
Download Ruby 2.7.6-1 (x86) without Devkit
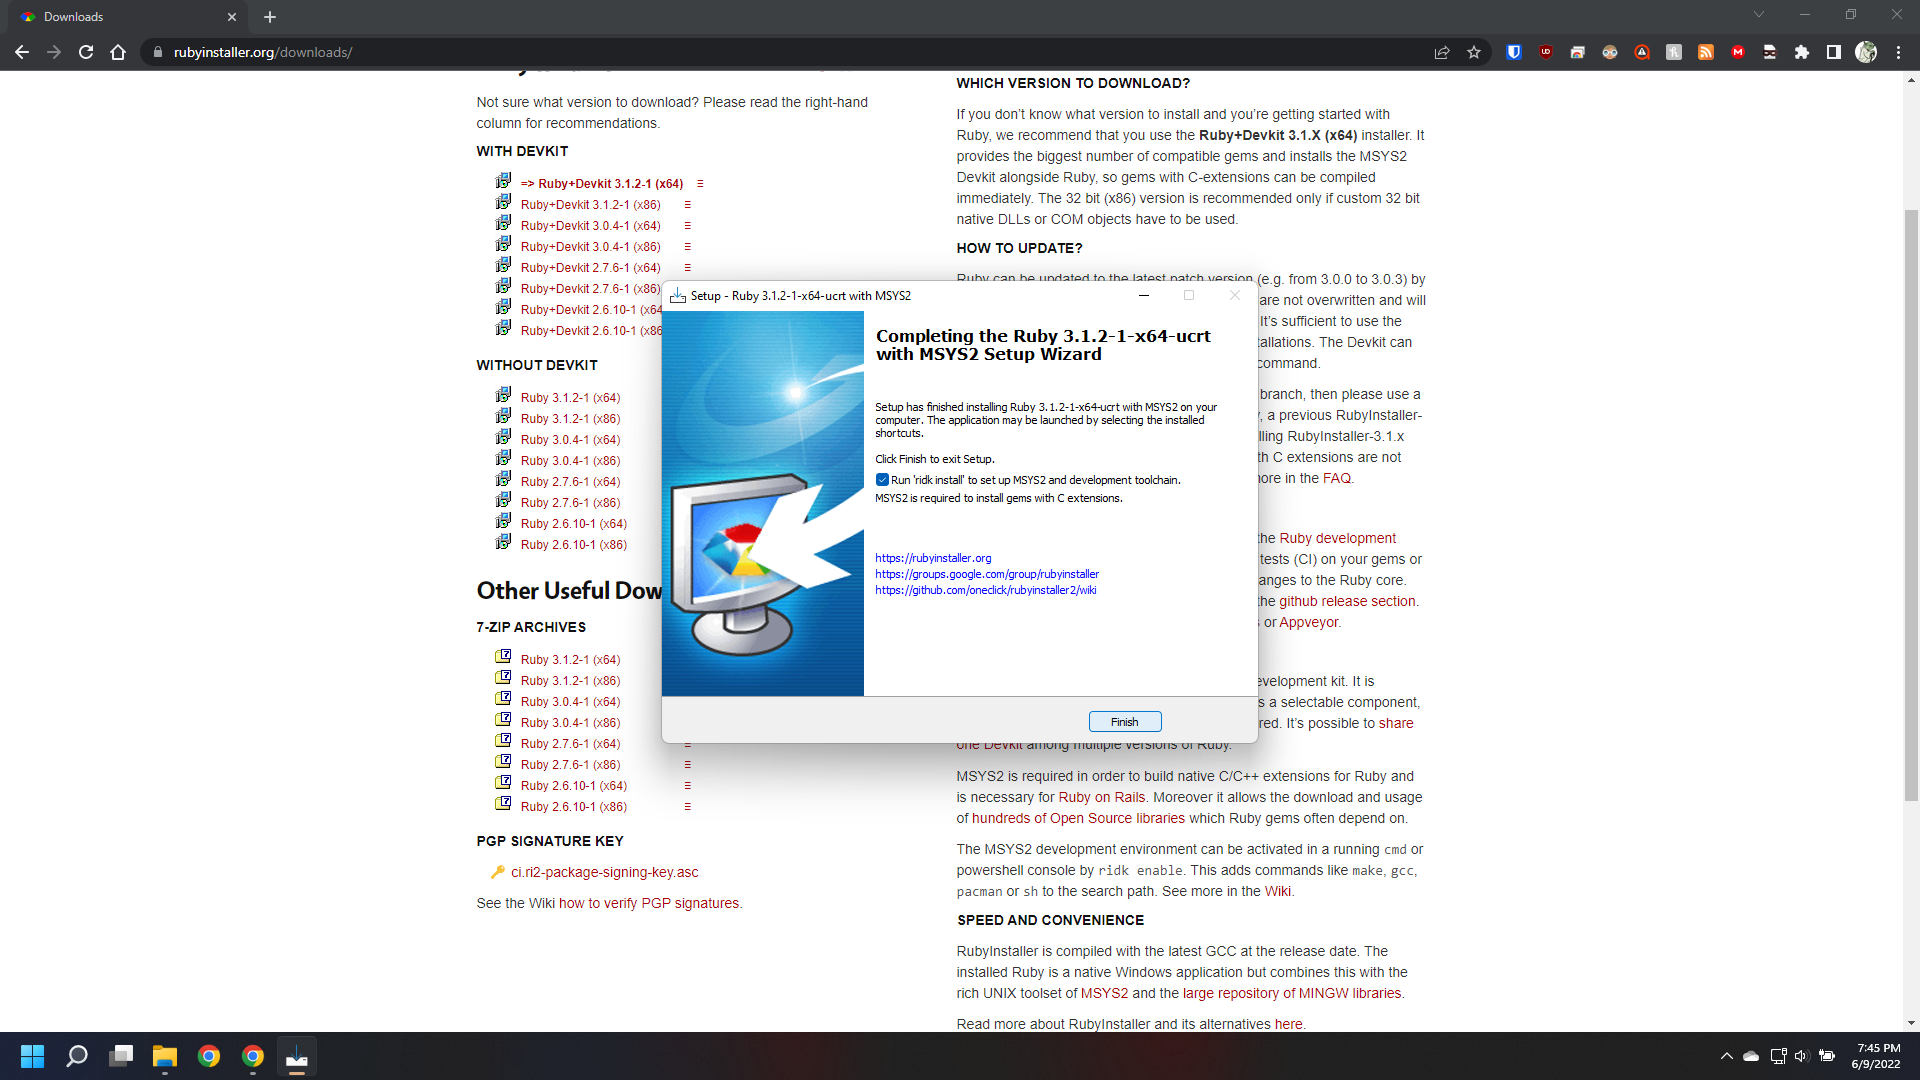[570, 503]
